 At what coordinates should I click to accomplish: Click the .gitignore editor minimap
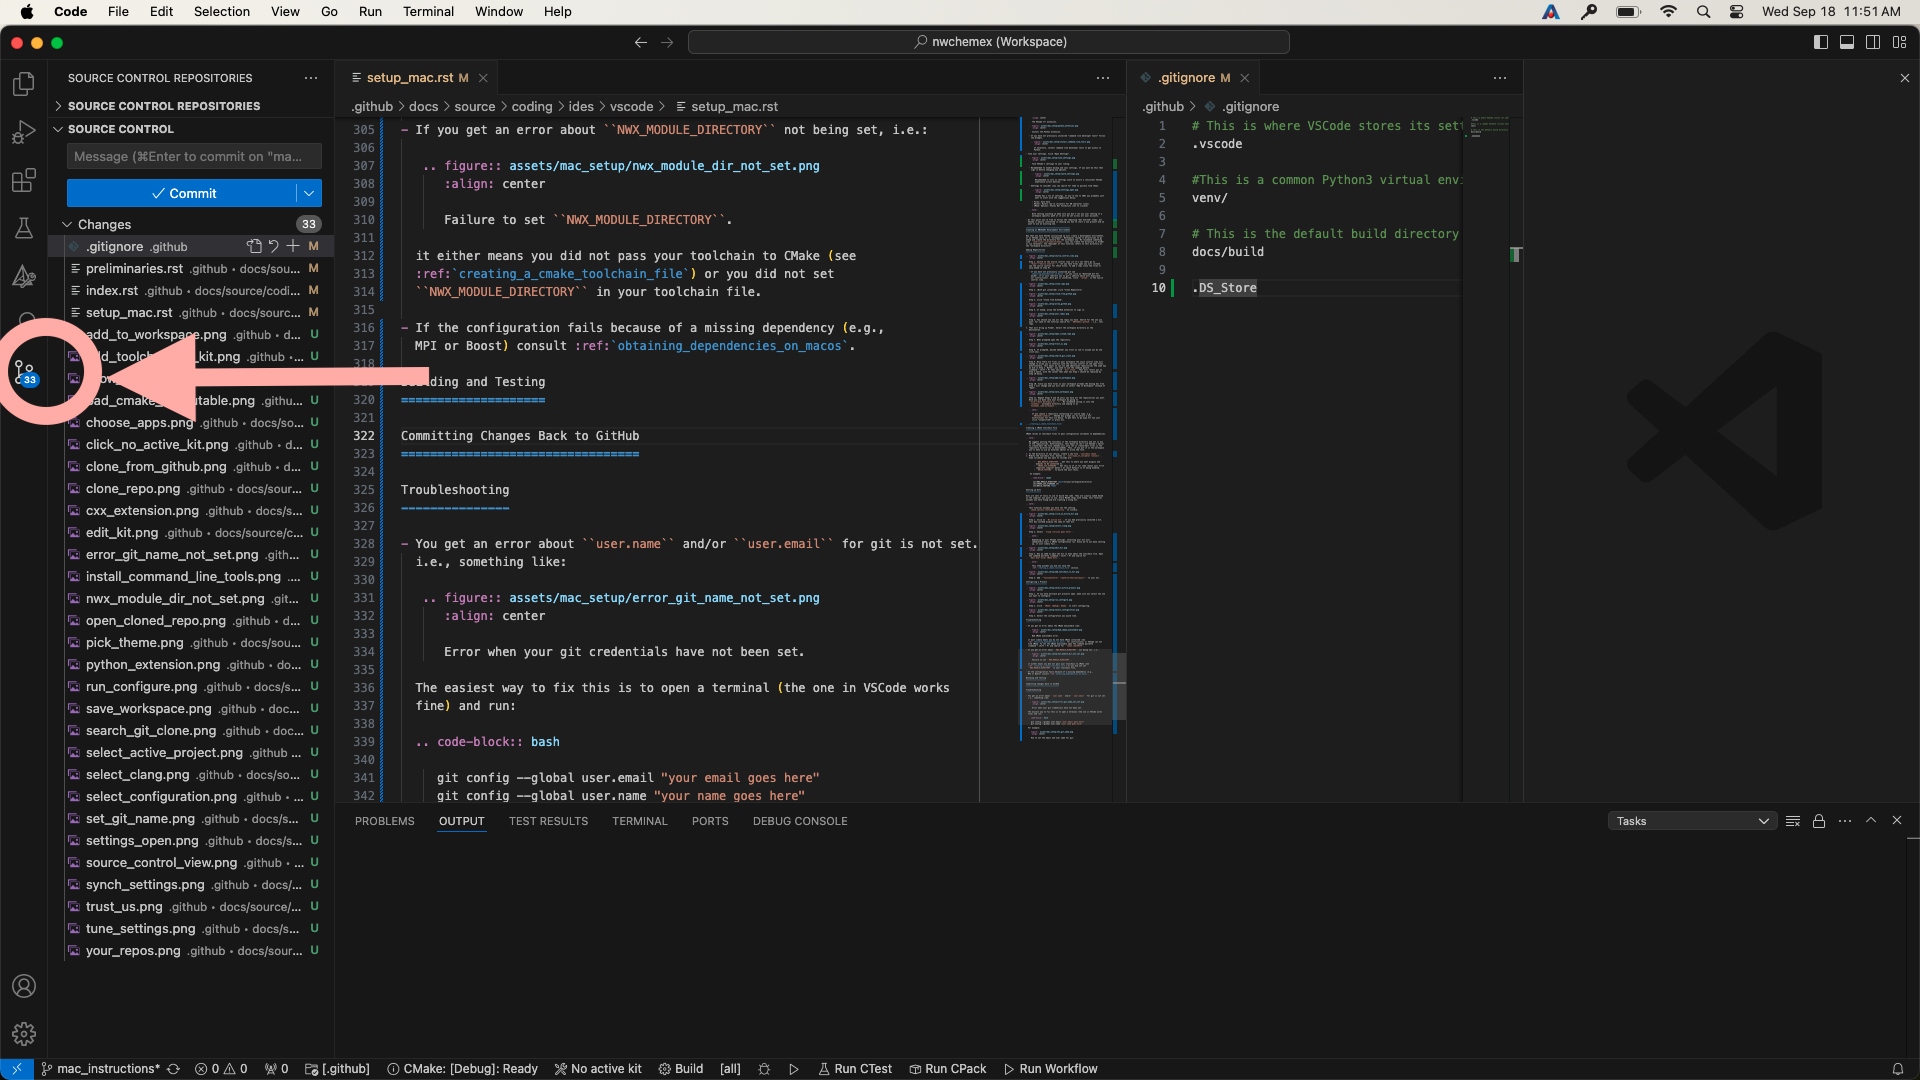point(1487,128)
